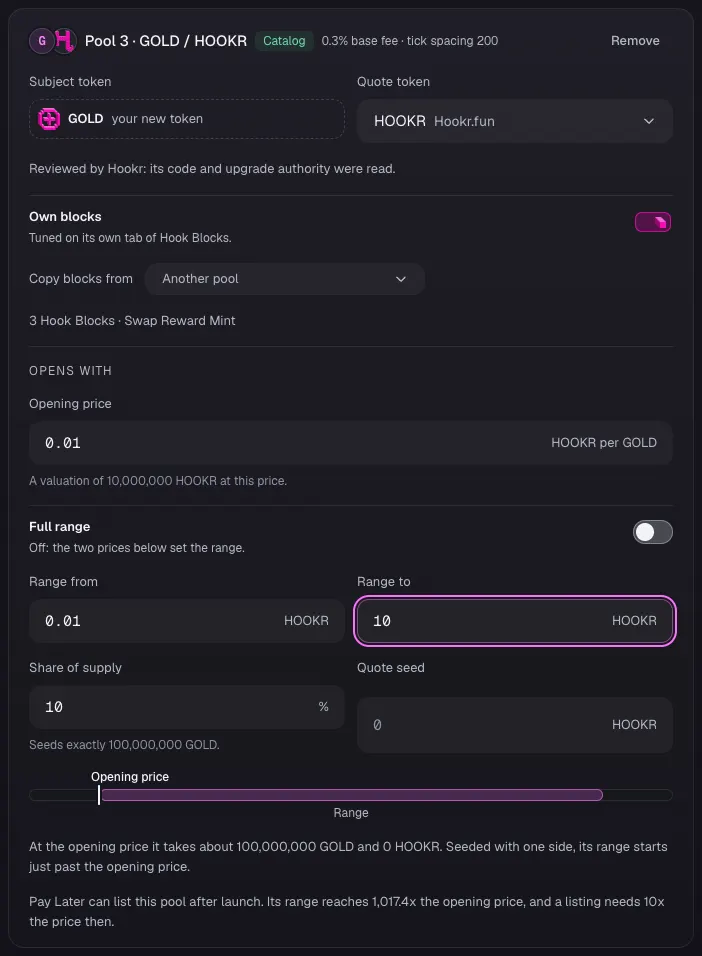Viewport: 702px width, 956px height.
Task: Open the HOOKR quote token dropdown
Action: (x=515, y=121)
